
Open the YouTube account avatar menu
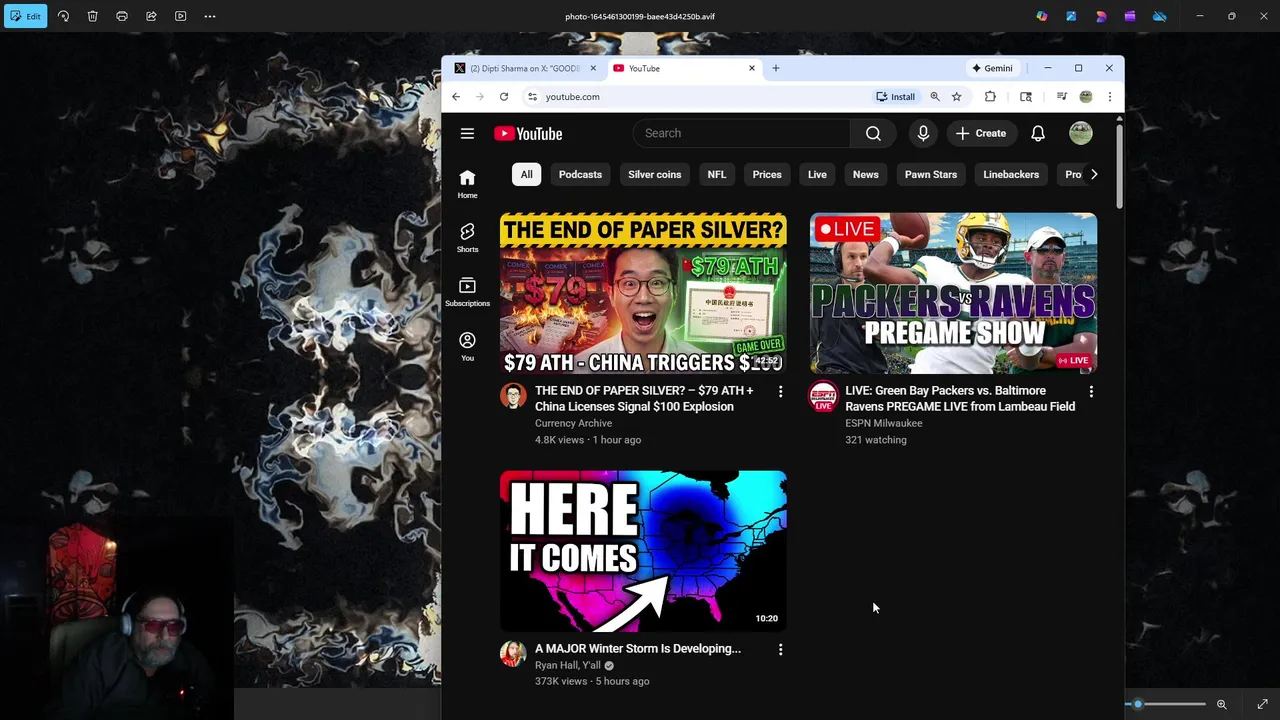[x=1081, y=133]
